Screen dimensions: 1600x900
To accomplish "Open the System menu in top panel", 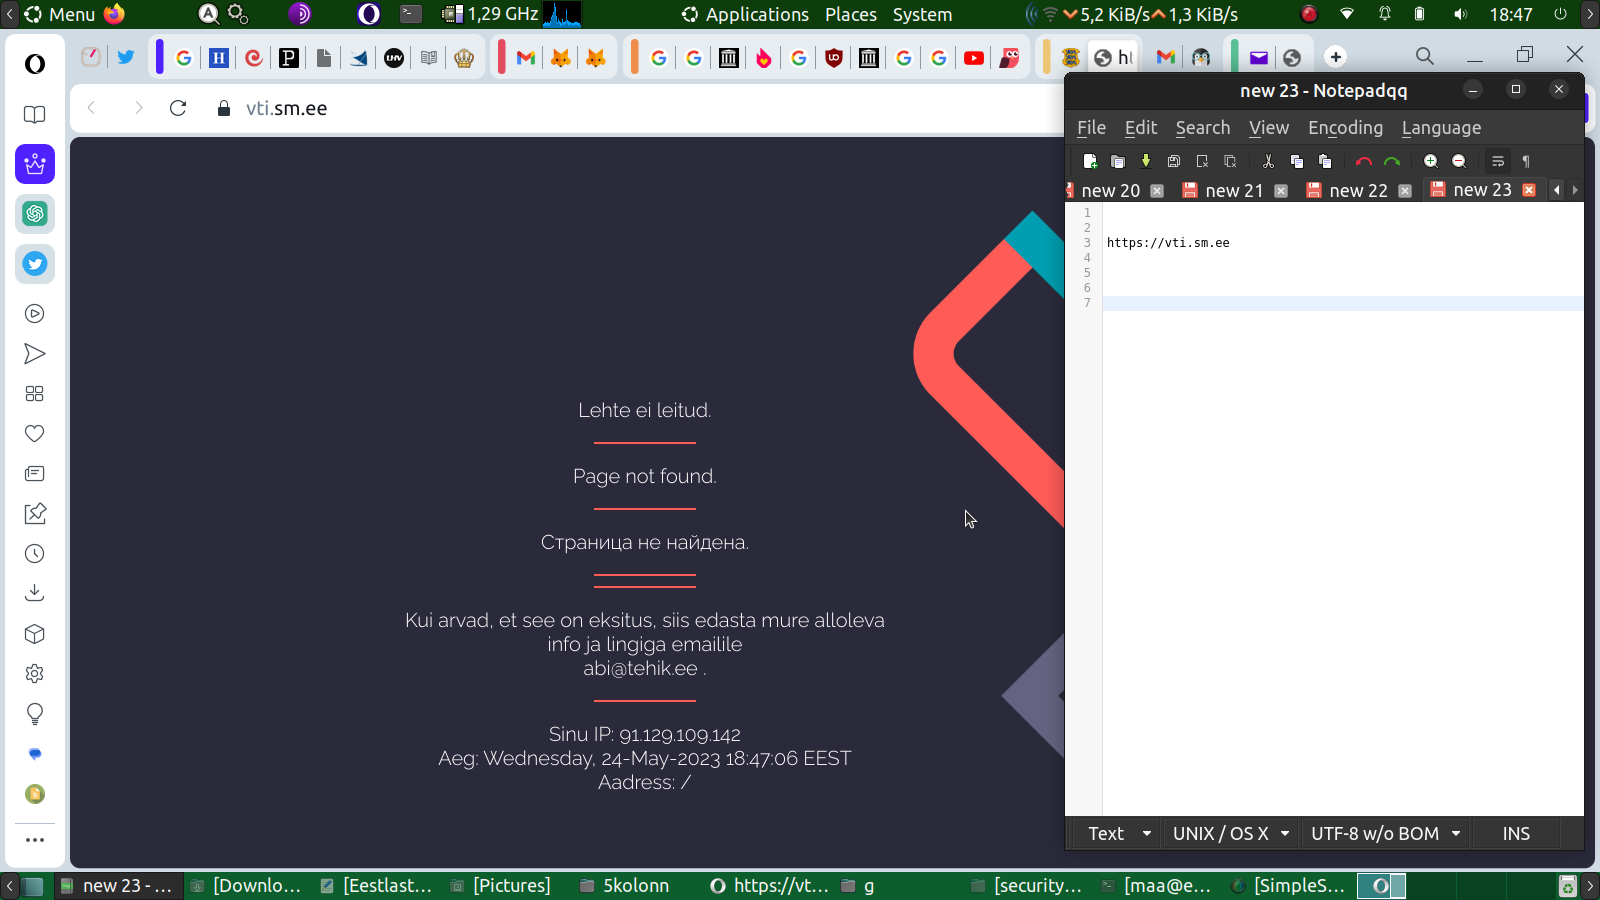I will (x=922, y=14).
